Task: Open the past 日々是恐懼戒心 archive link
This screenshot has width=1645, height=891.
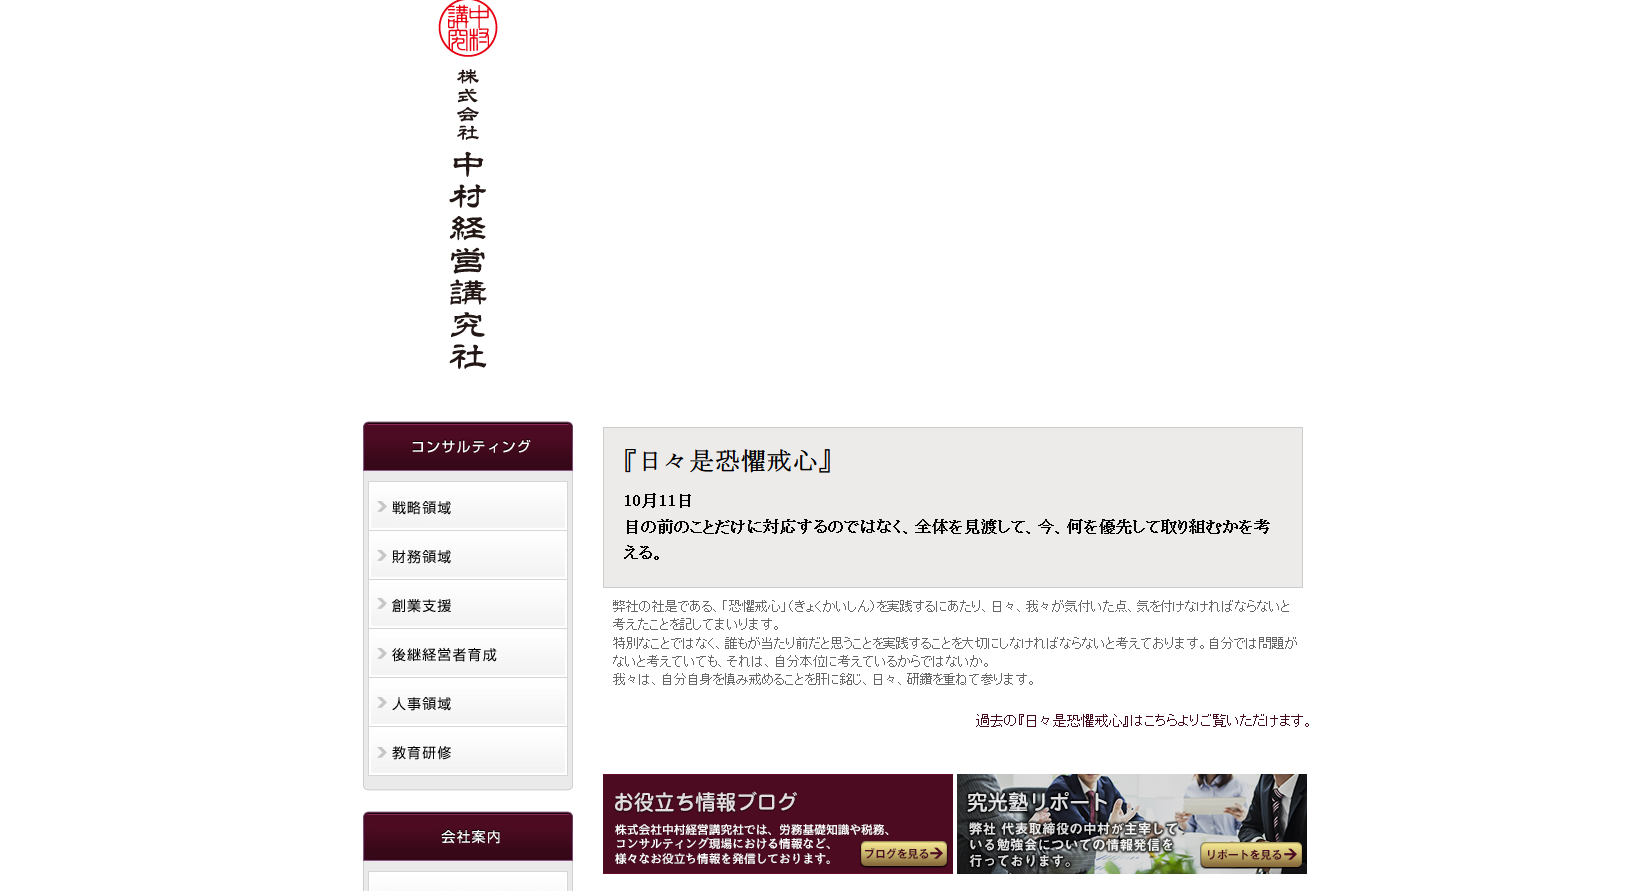Action: tap(1142, 721)
